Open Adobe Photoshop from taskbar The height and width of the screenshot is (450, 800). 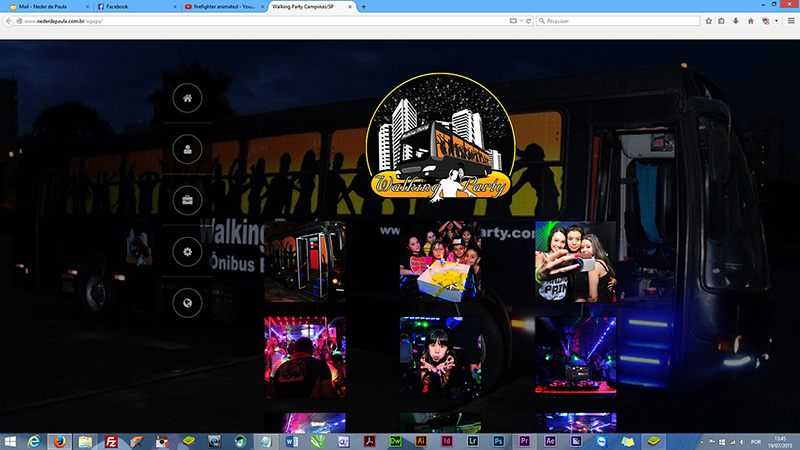click(498, 441)
